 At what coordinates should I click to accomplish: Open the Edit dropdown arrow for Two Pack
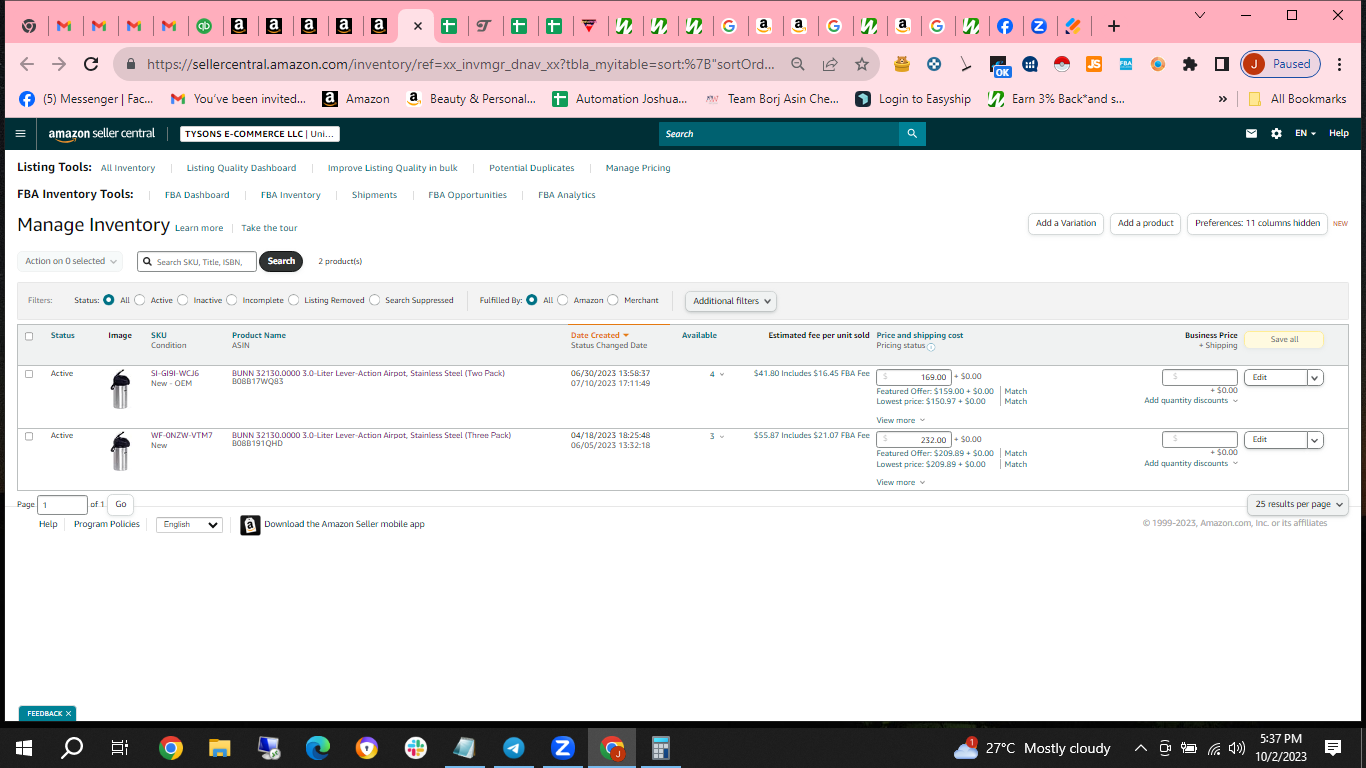[1315, 378]
